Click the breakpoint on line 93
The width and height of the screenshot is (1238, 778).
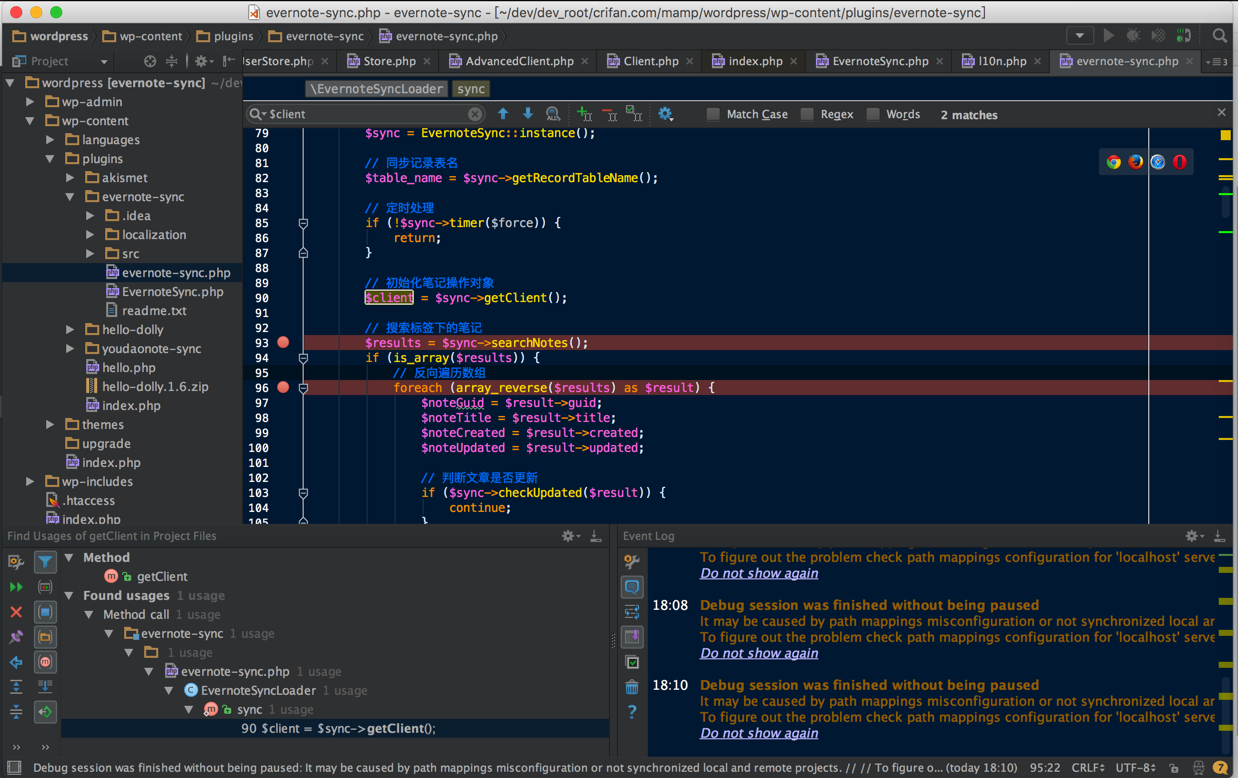283,343
